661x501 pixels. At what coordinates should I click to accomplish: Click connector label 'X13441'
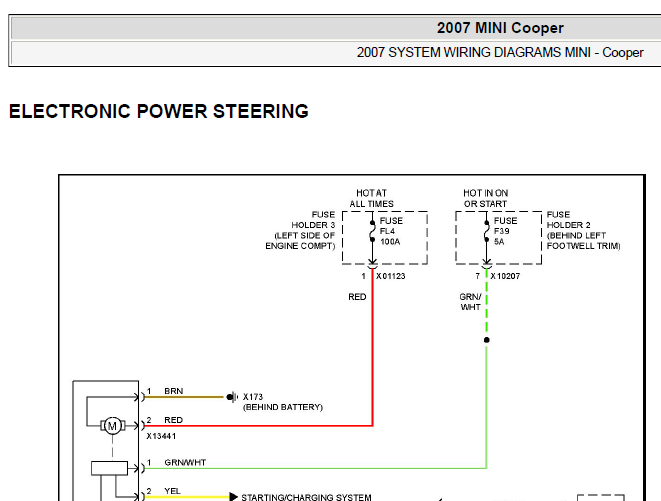pyautogui.click(x=161, y=436)
